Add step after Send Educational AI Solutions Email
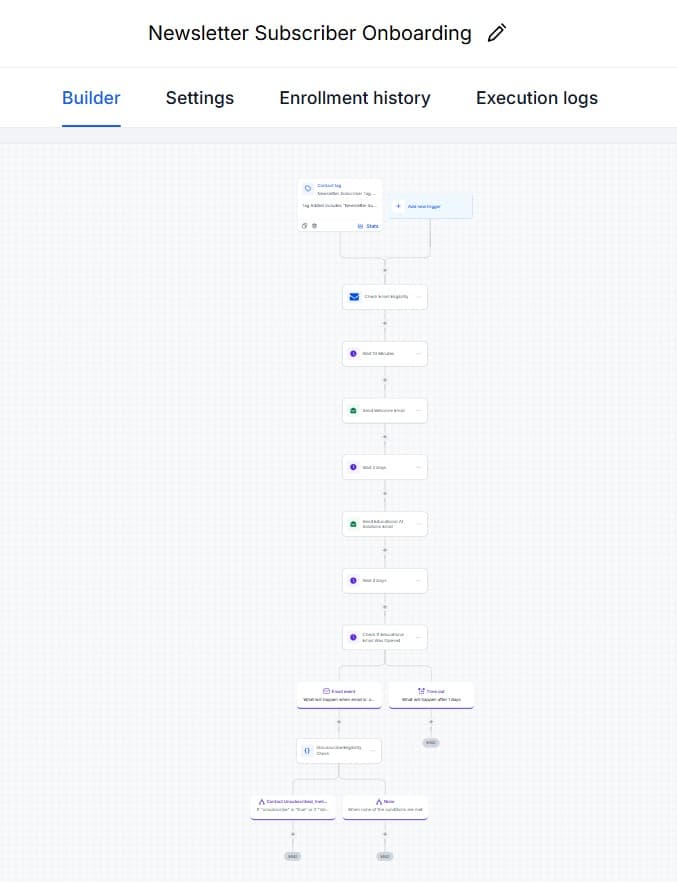 385,551
